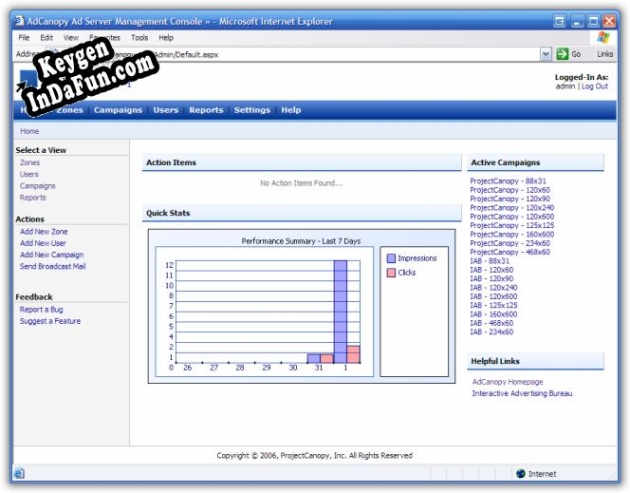Switch to the Users navigation tab

(x=166, y=110)
